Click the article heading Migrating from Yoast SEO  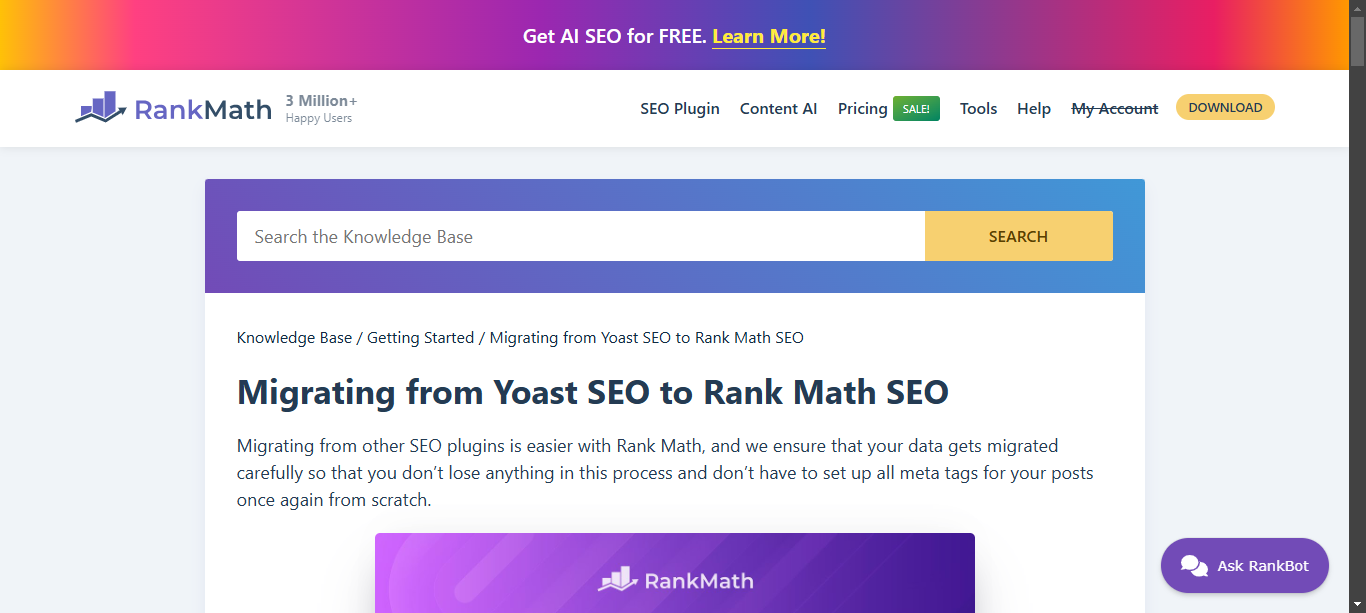coord(592,392)
